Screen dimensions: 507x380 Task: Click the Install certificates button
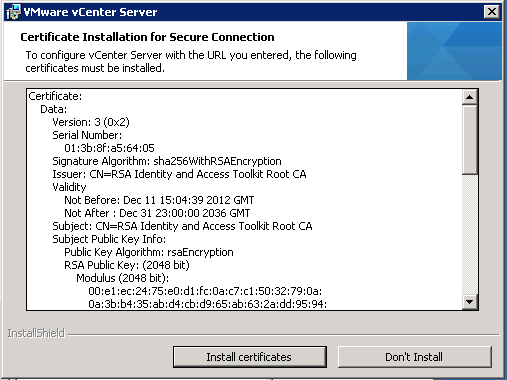click(x=250, y=357)
